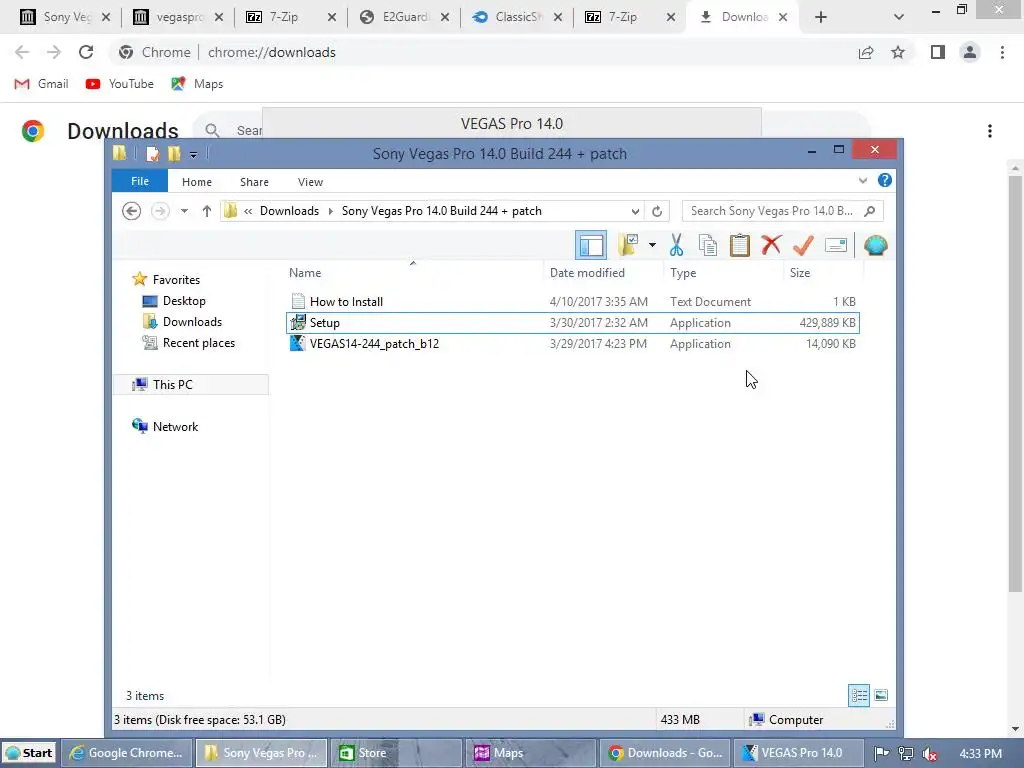This screenshot has width=1024, height=768.
Task: Click the Paste clipboard icon
Action: [x=739, y=246]
